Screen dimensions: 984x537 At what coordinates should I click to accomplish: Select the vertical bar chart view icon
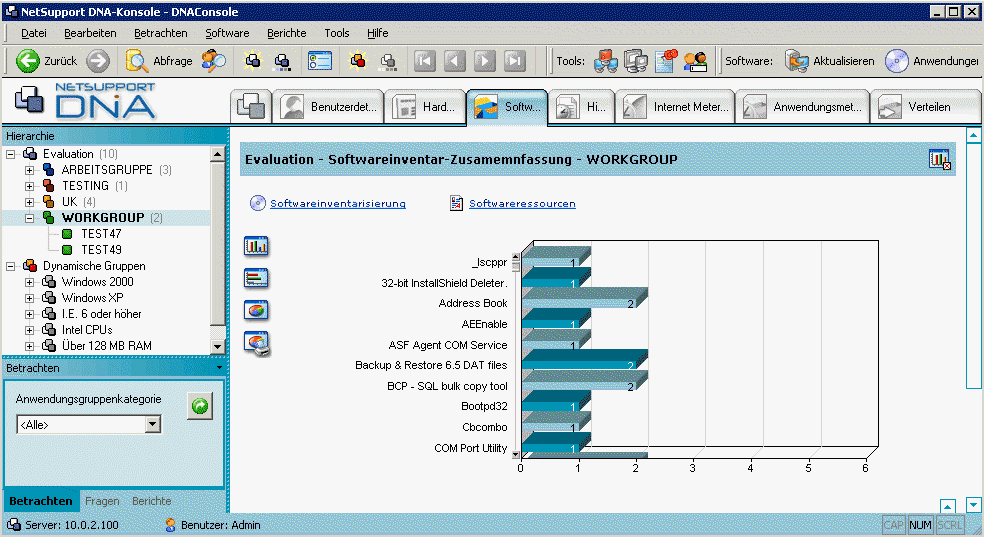click(x=256, y=246)
